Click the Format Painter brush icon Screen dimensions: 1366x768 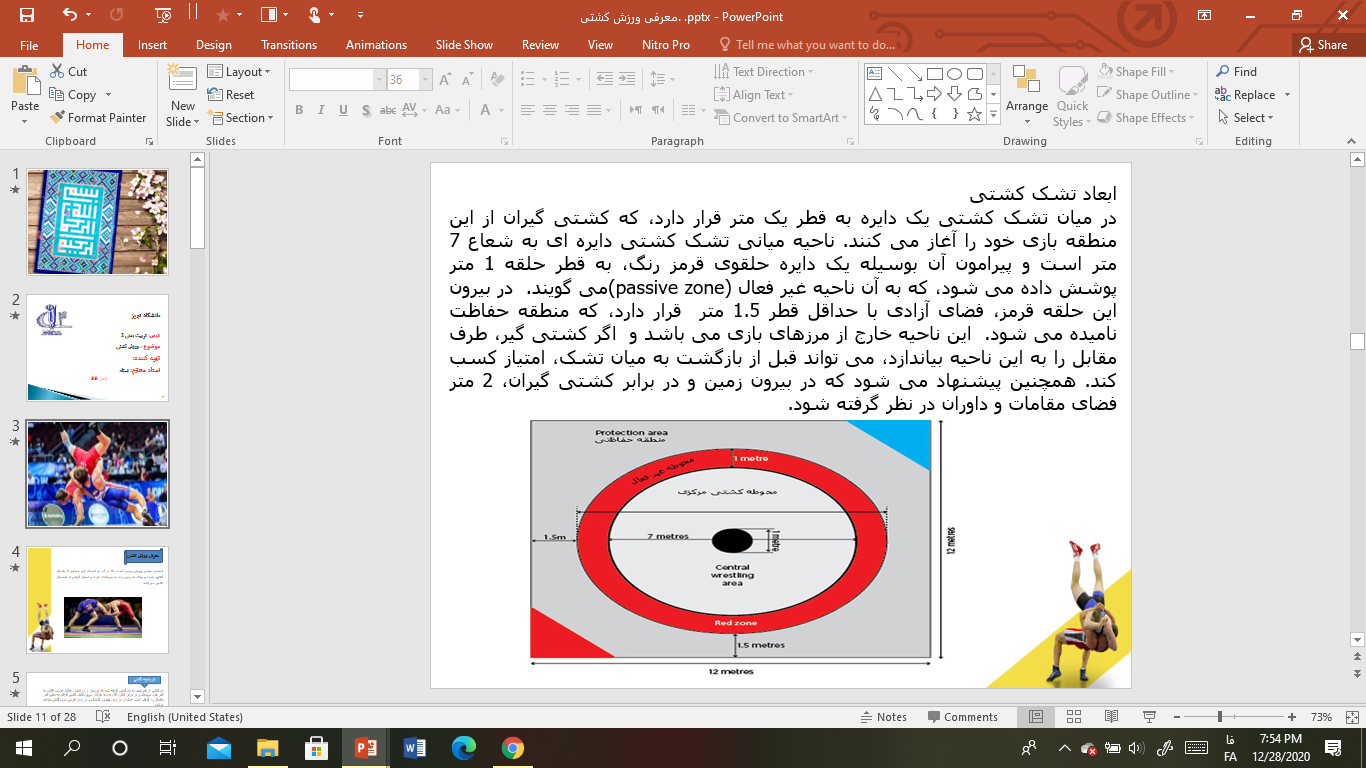click(x=59, y=118)
